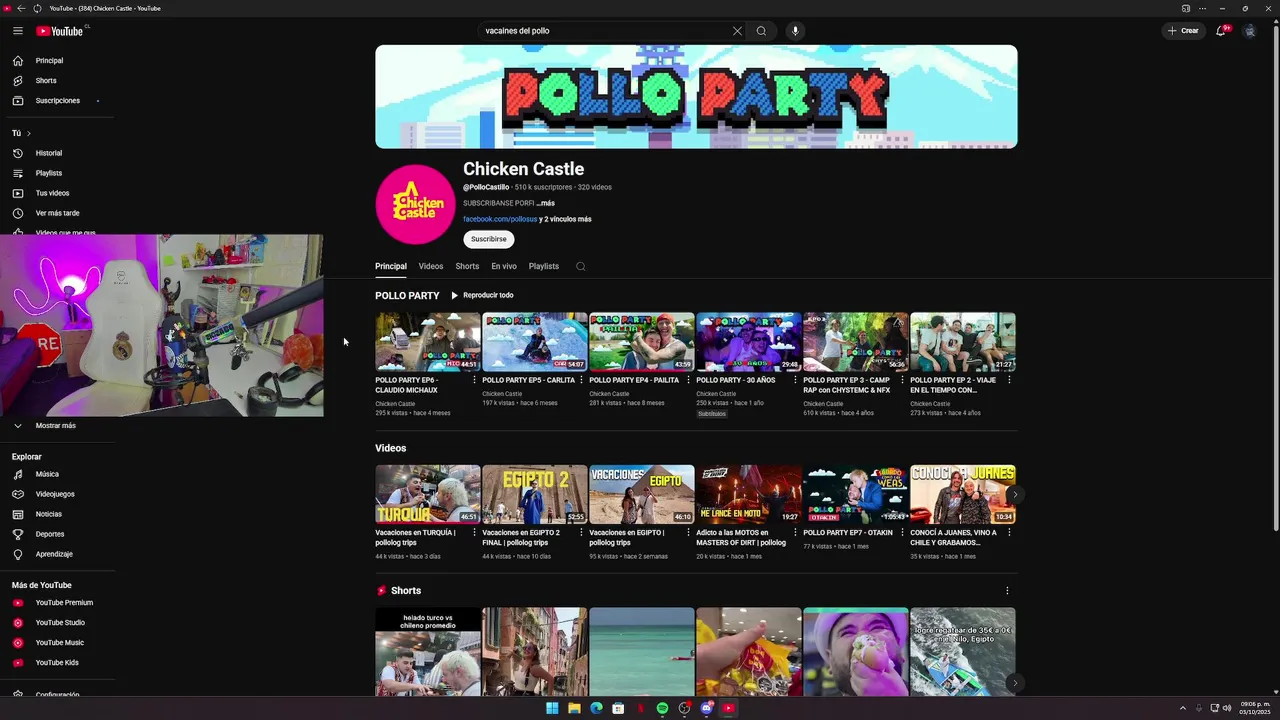Screen dimensions: 1280x720
Task: Open Spotify from the taskbar
Action: (x=662, y=708)
